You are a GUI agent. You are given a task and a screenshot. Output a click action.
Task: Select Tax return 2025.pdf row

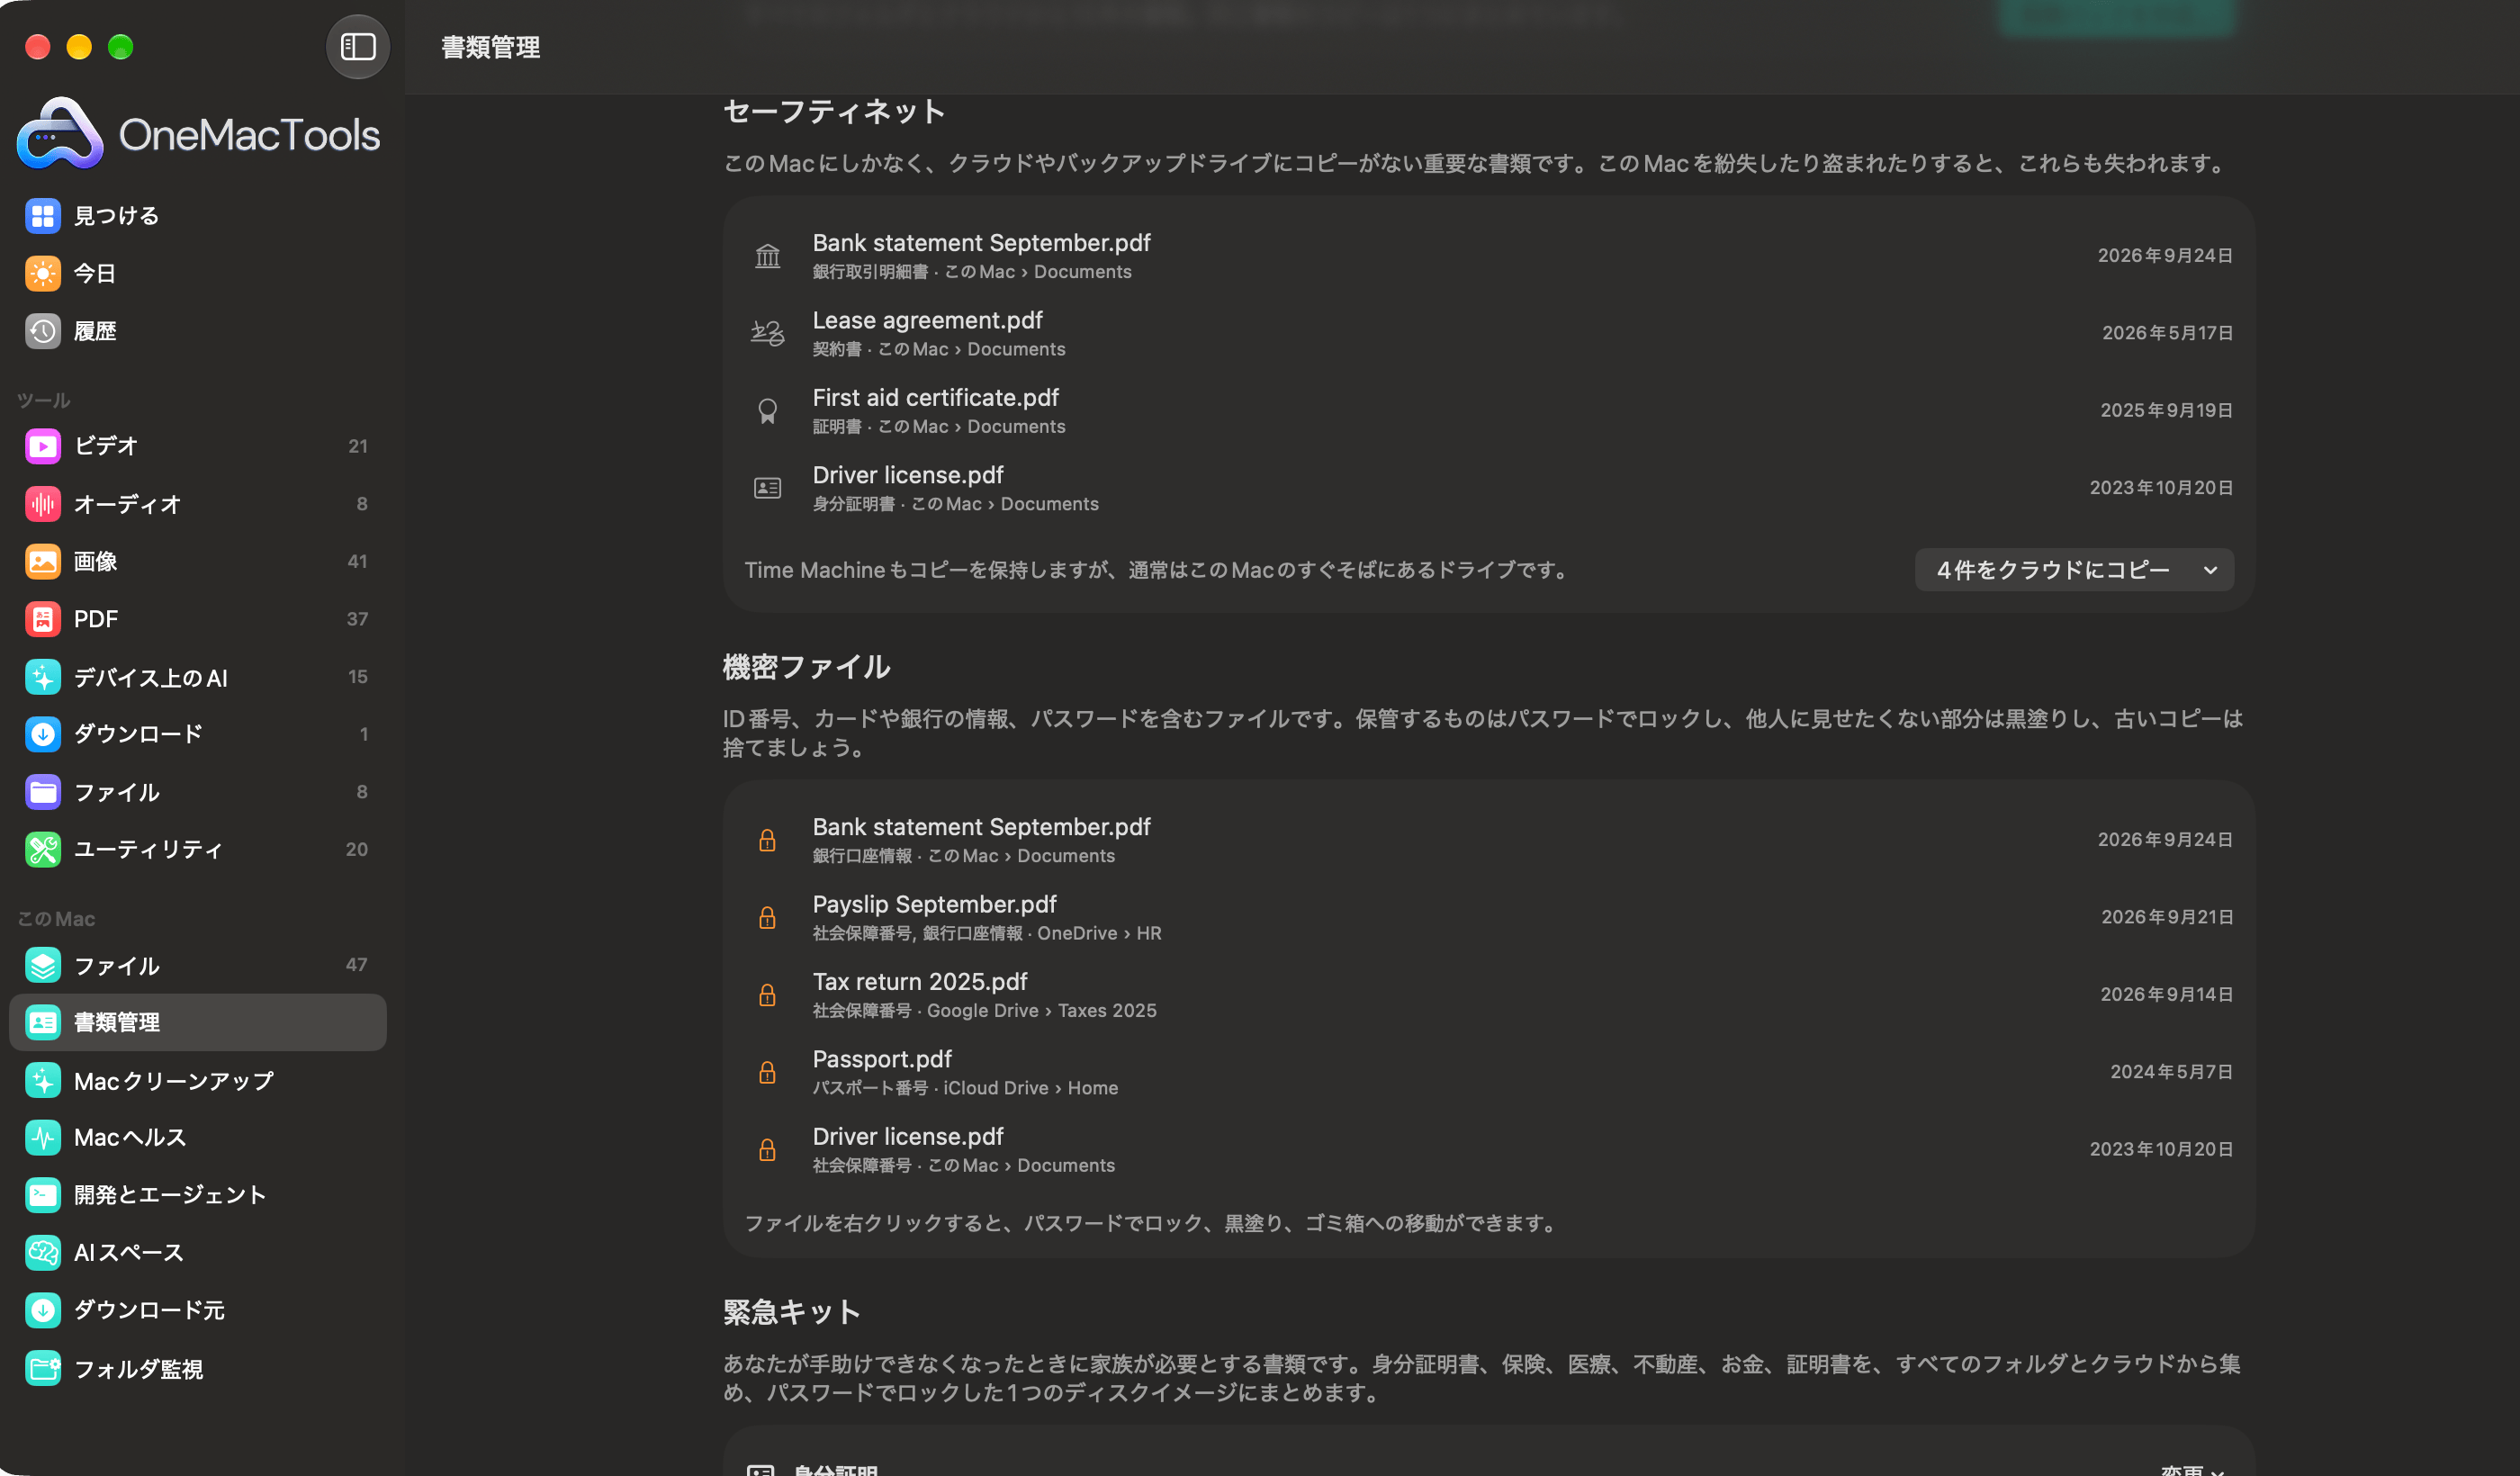click(x=1489, y=995)
